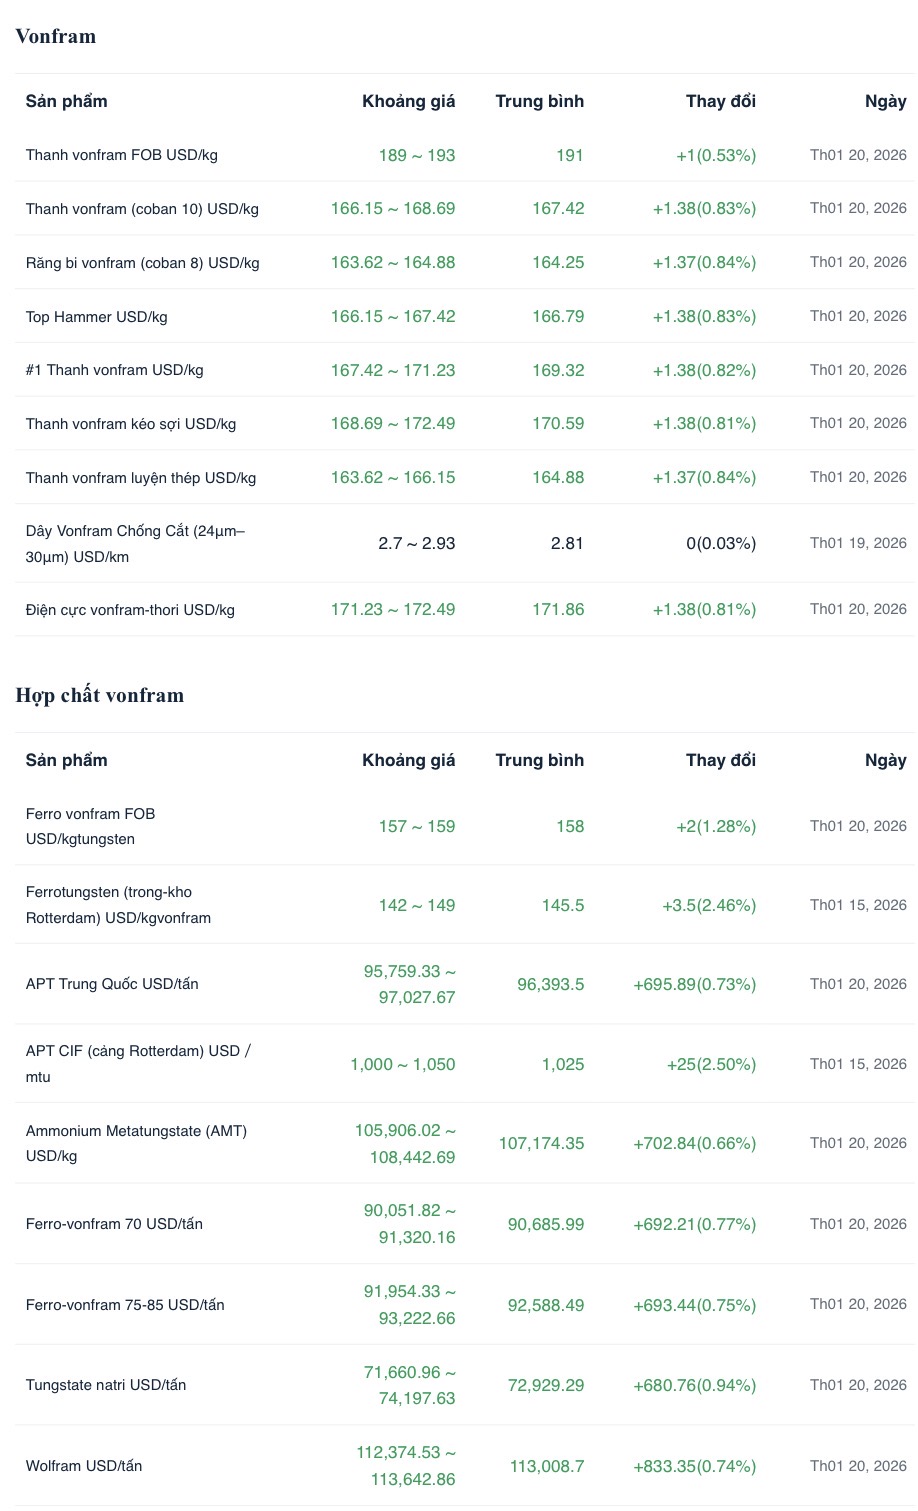Screen dimensions: 918x1511
Task: Select the Top Hammer USD/kg product
Action: (x=96, y=317)
